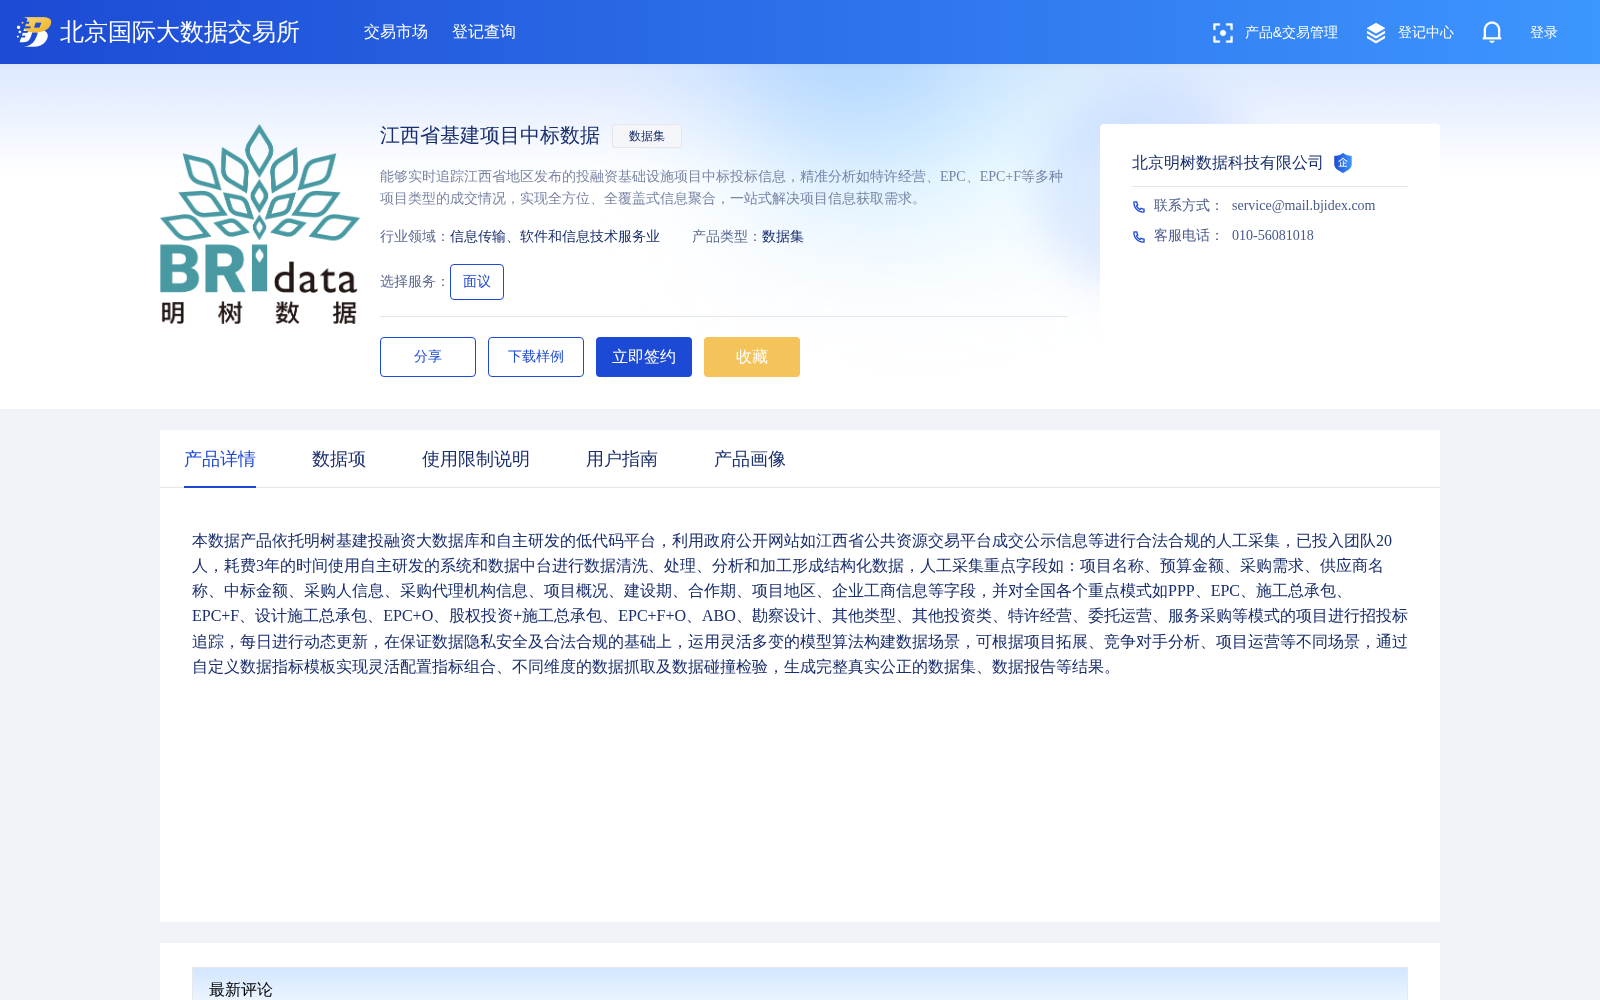This screenshot has height=1000, width=1600.
Task: Open 产品&交易管理 scan icon
Action: tap(1222, 33)
